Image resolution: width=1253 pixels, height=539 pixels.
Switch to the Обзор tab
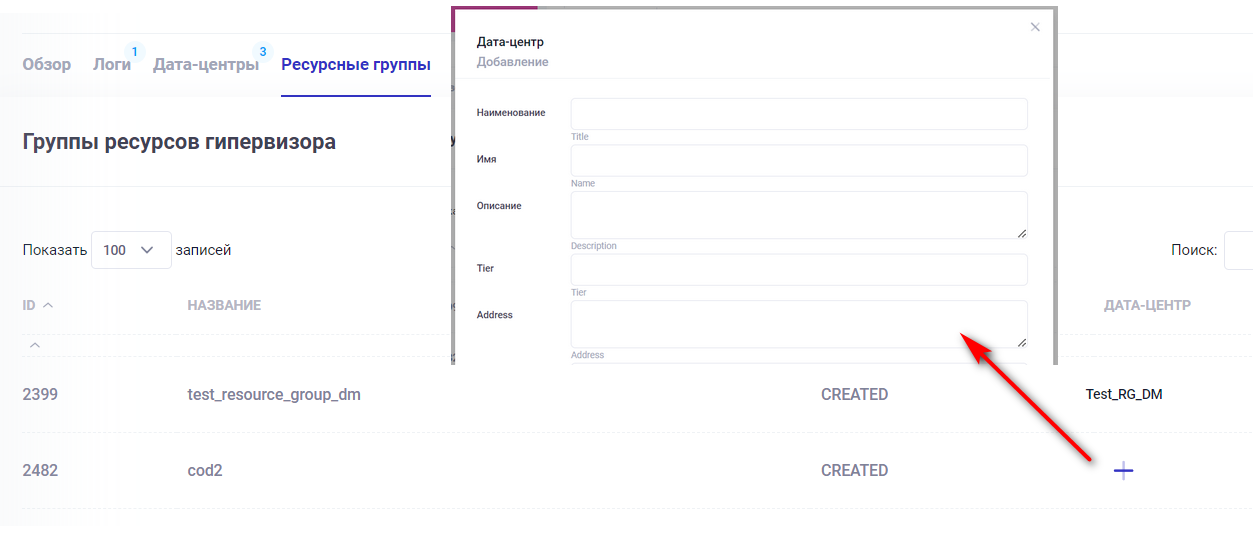pyautogui.click(x=47, y=65)
